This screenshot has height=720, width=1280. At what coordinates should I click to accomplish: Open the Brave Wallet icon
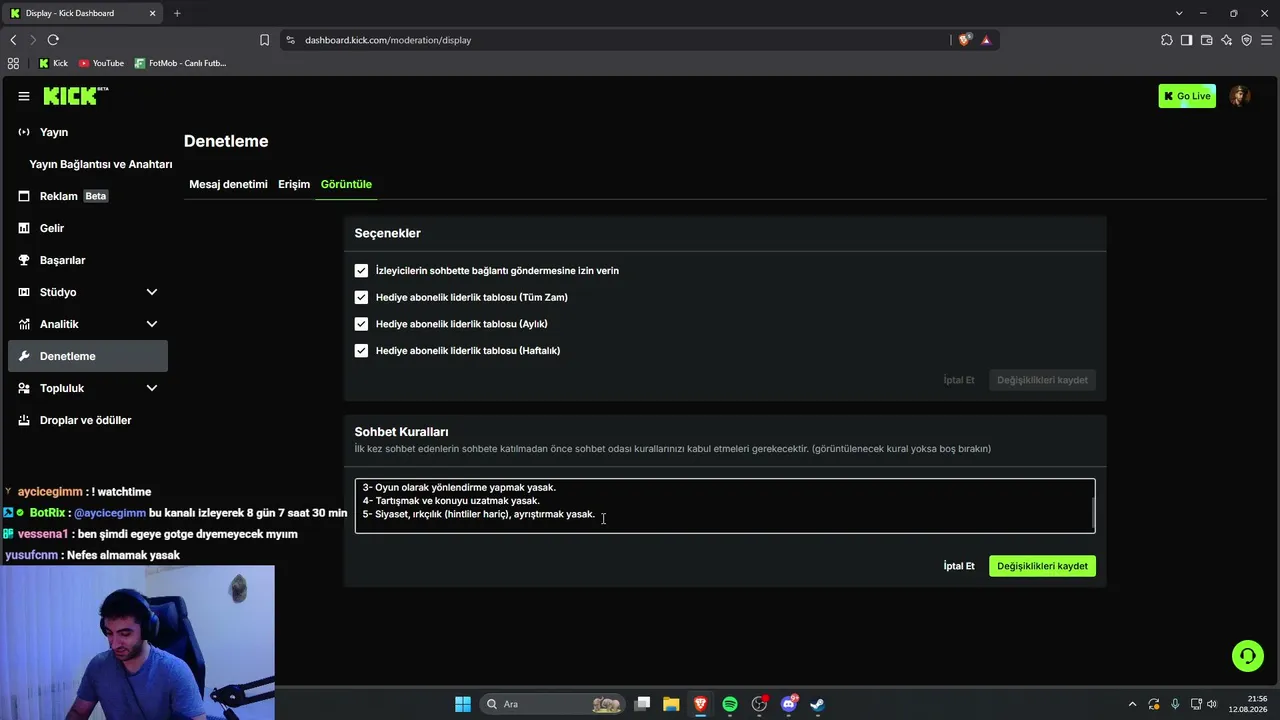[x=1206, y=40]
